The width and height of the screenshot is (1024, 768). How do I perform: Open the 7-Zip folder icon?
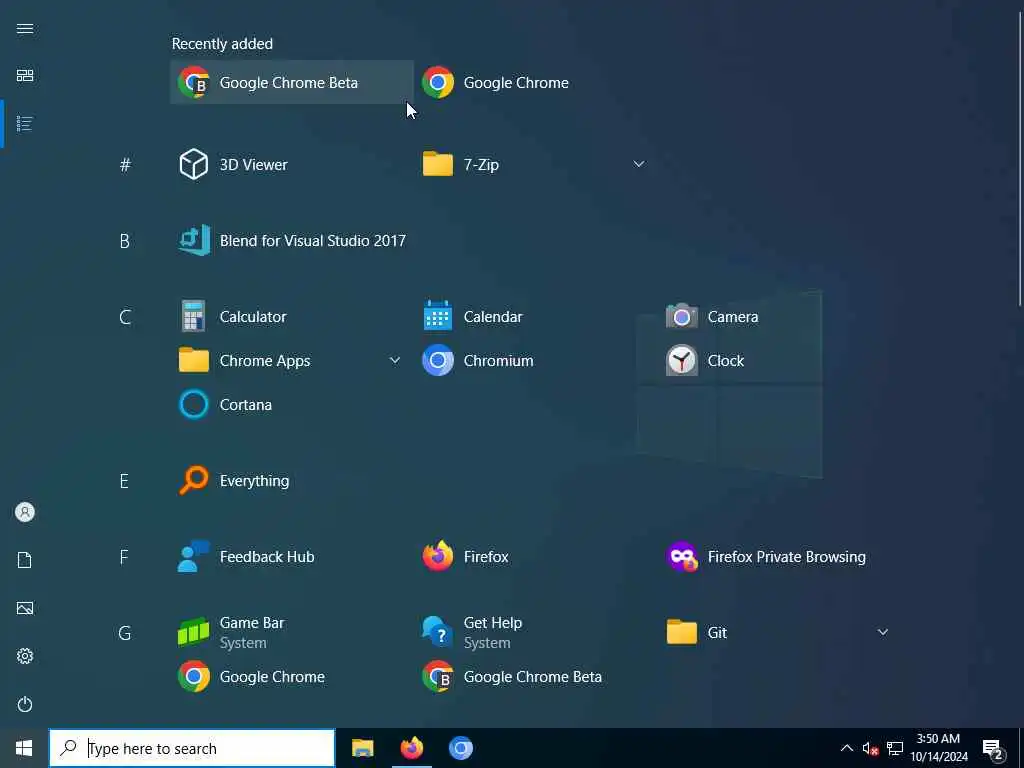pyautogui.click(x=438, y=165)
